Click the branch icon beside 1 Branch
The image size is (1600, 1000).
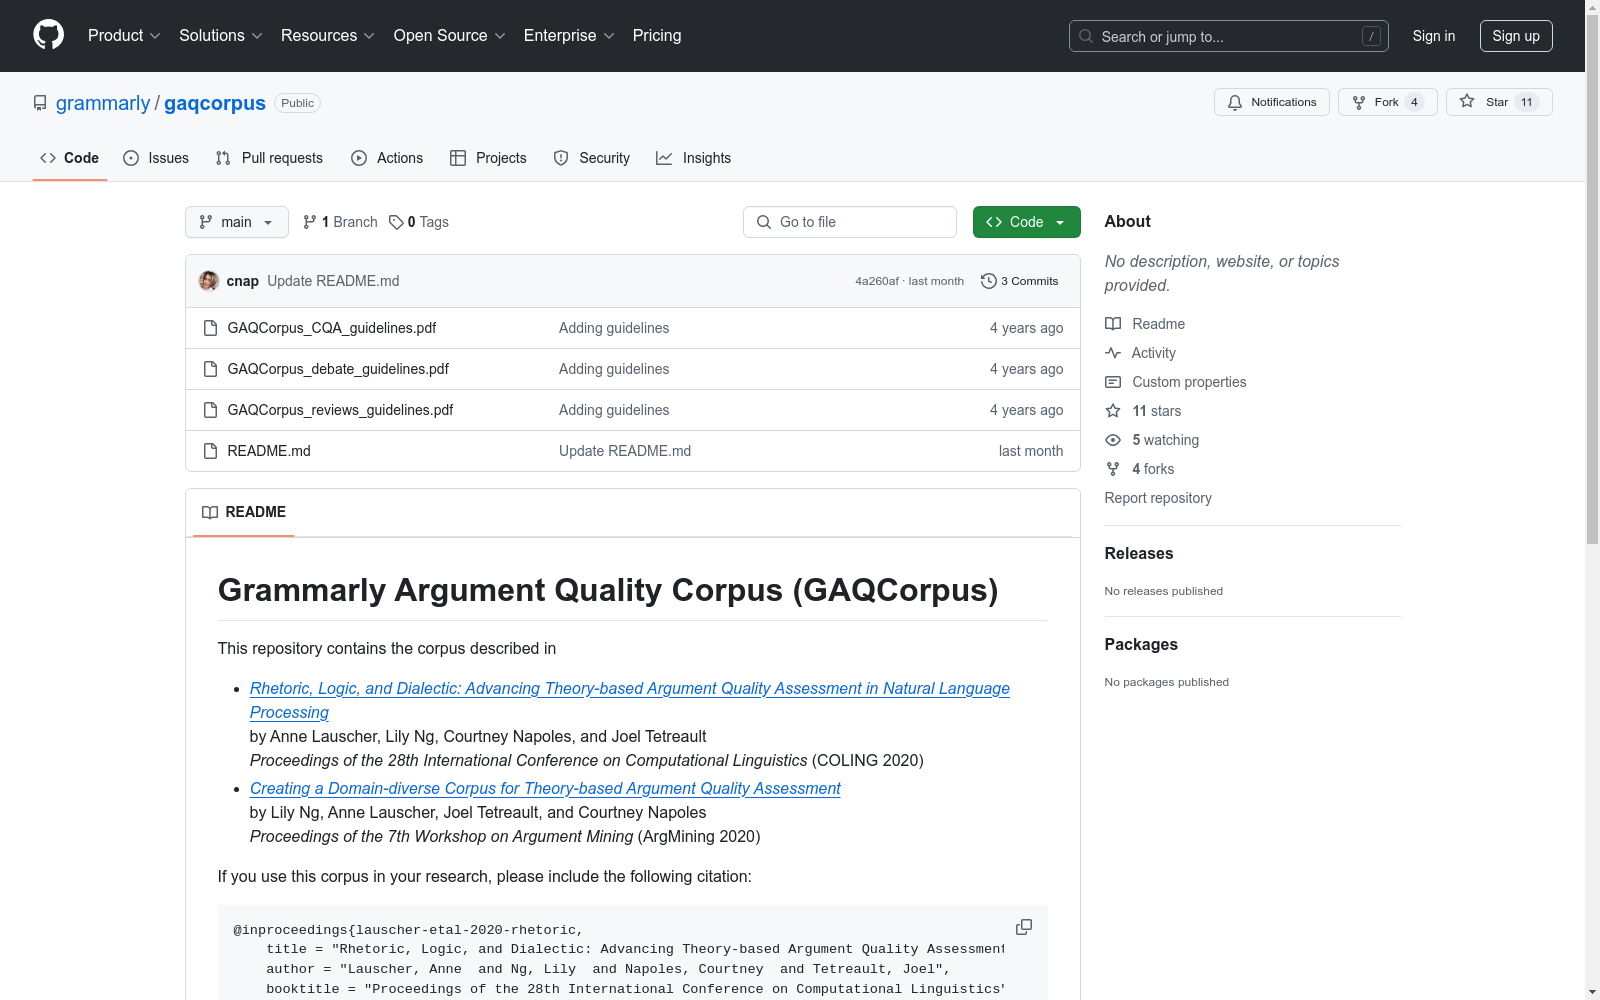pos(310,222)
